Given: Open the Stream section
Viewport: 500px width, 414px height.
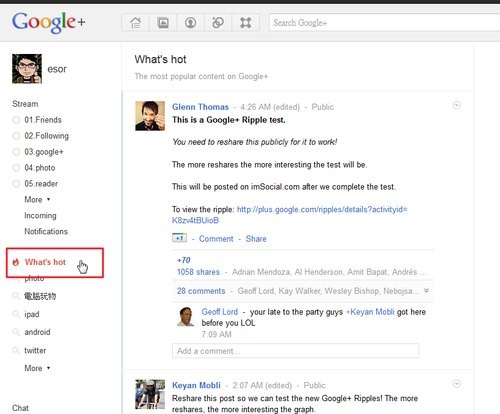Looking at the screenshot, I should [x=25, y=104].
